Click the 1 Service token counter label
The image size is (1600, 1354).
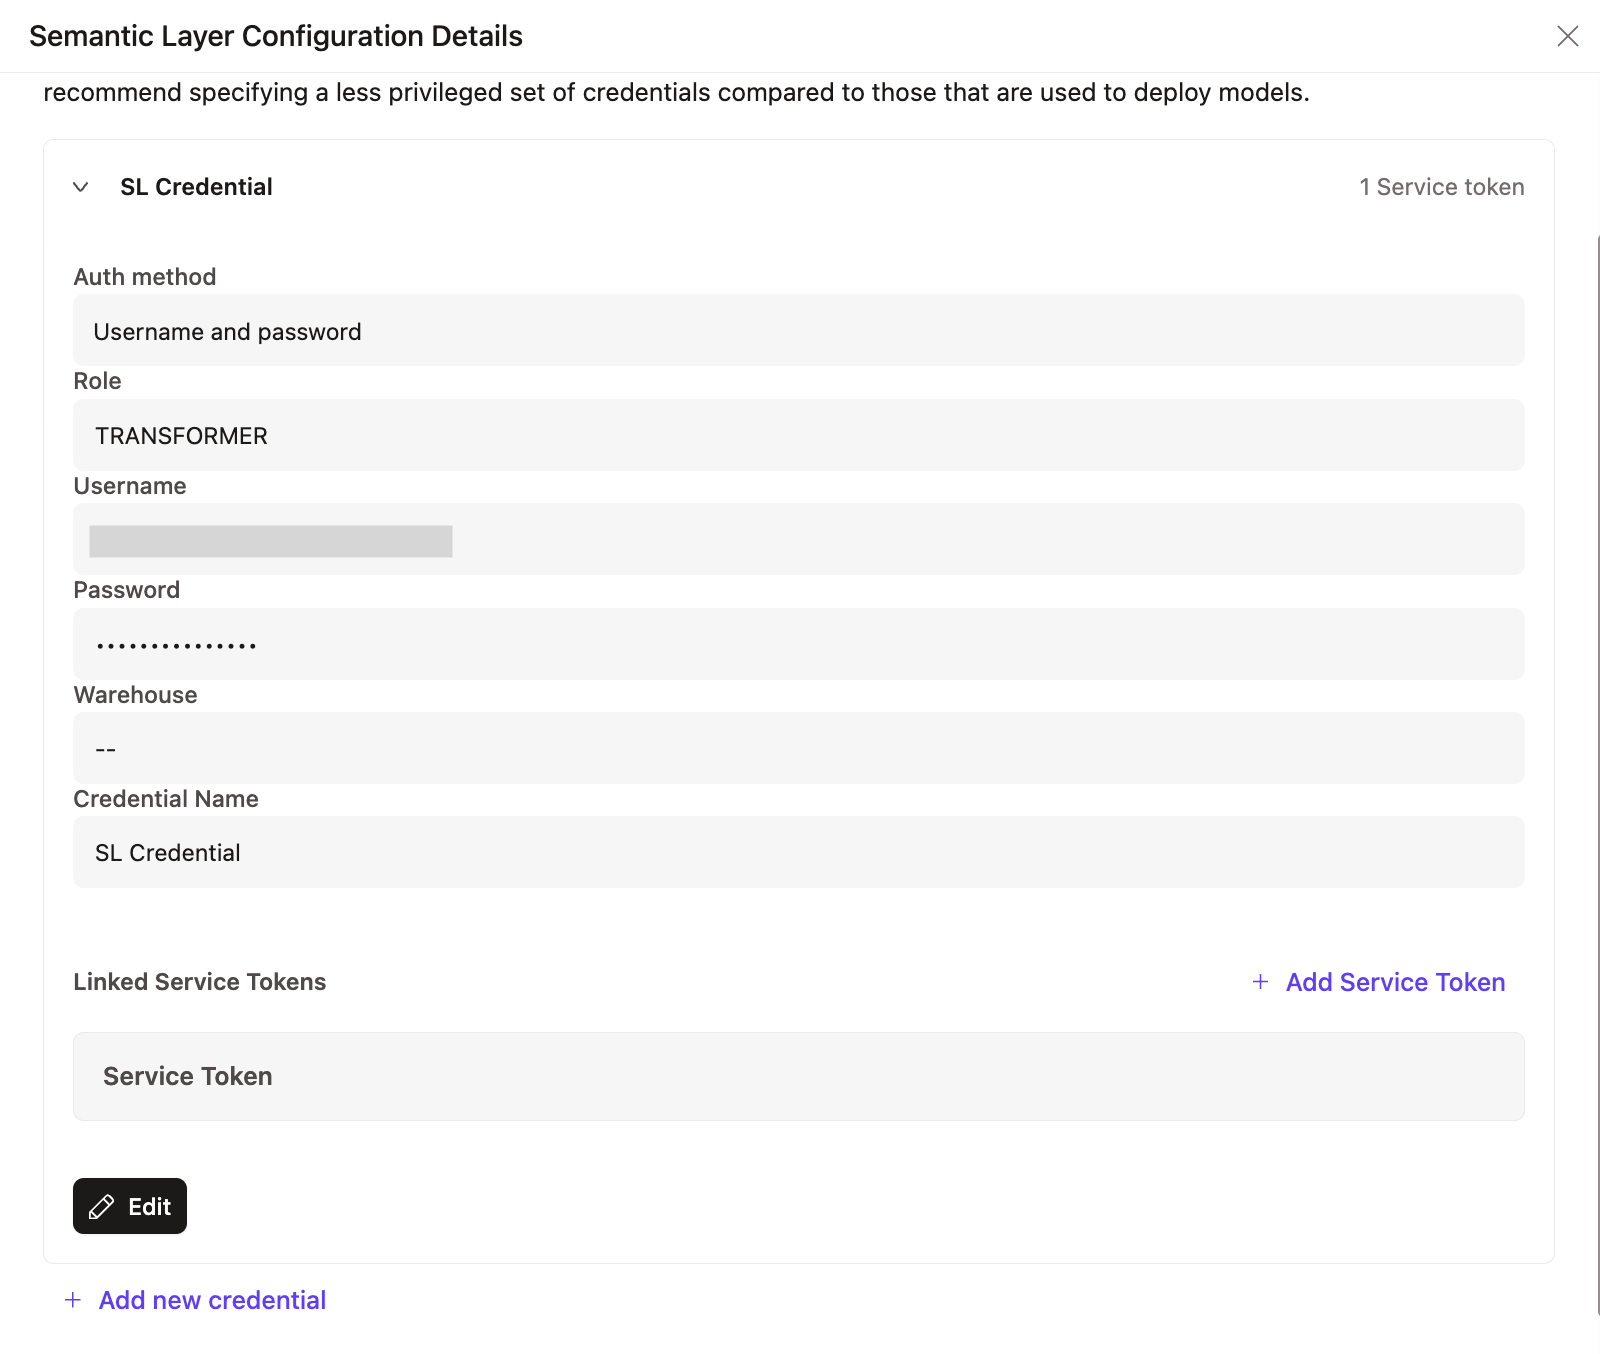tap(1442, 187)
